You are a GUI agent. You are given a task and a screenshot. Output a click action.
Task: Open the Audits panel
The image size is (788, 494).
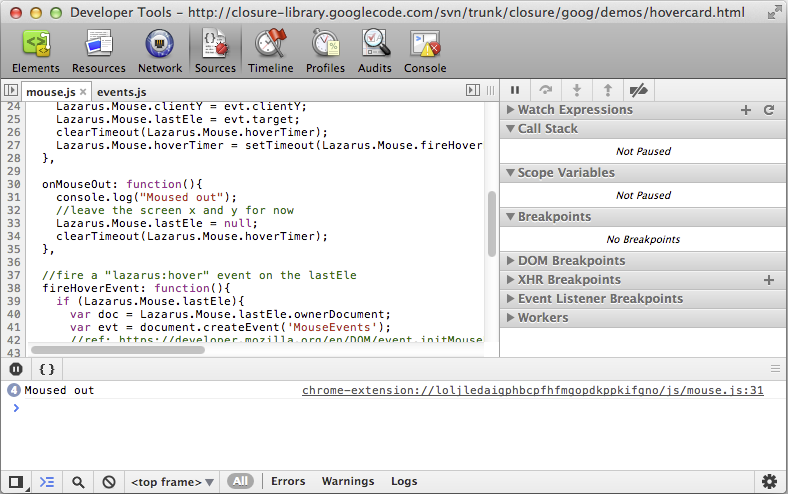375,50
